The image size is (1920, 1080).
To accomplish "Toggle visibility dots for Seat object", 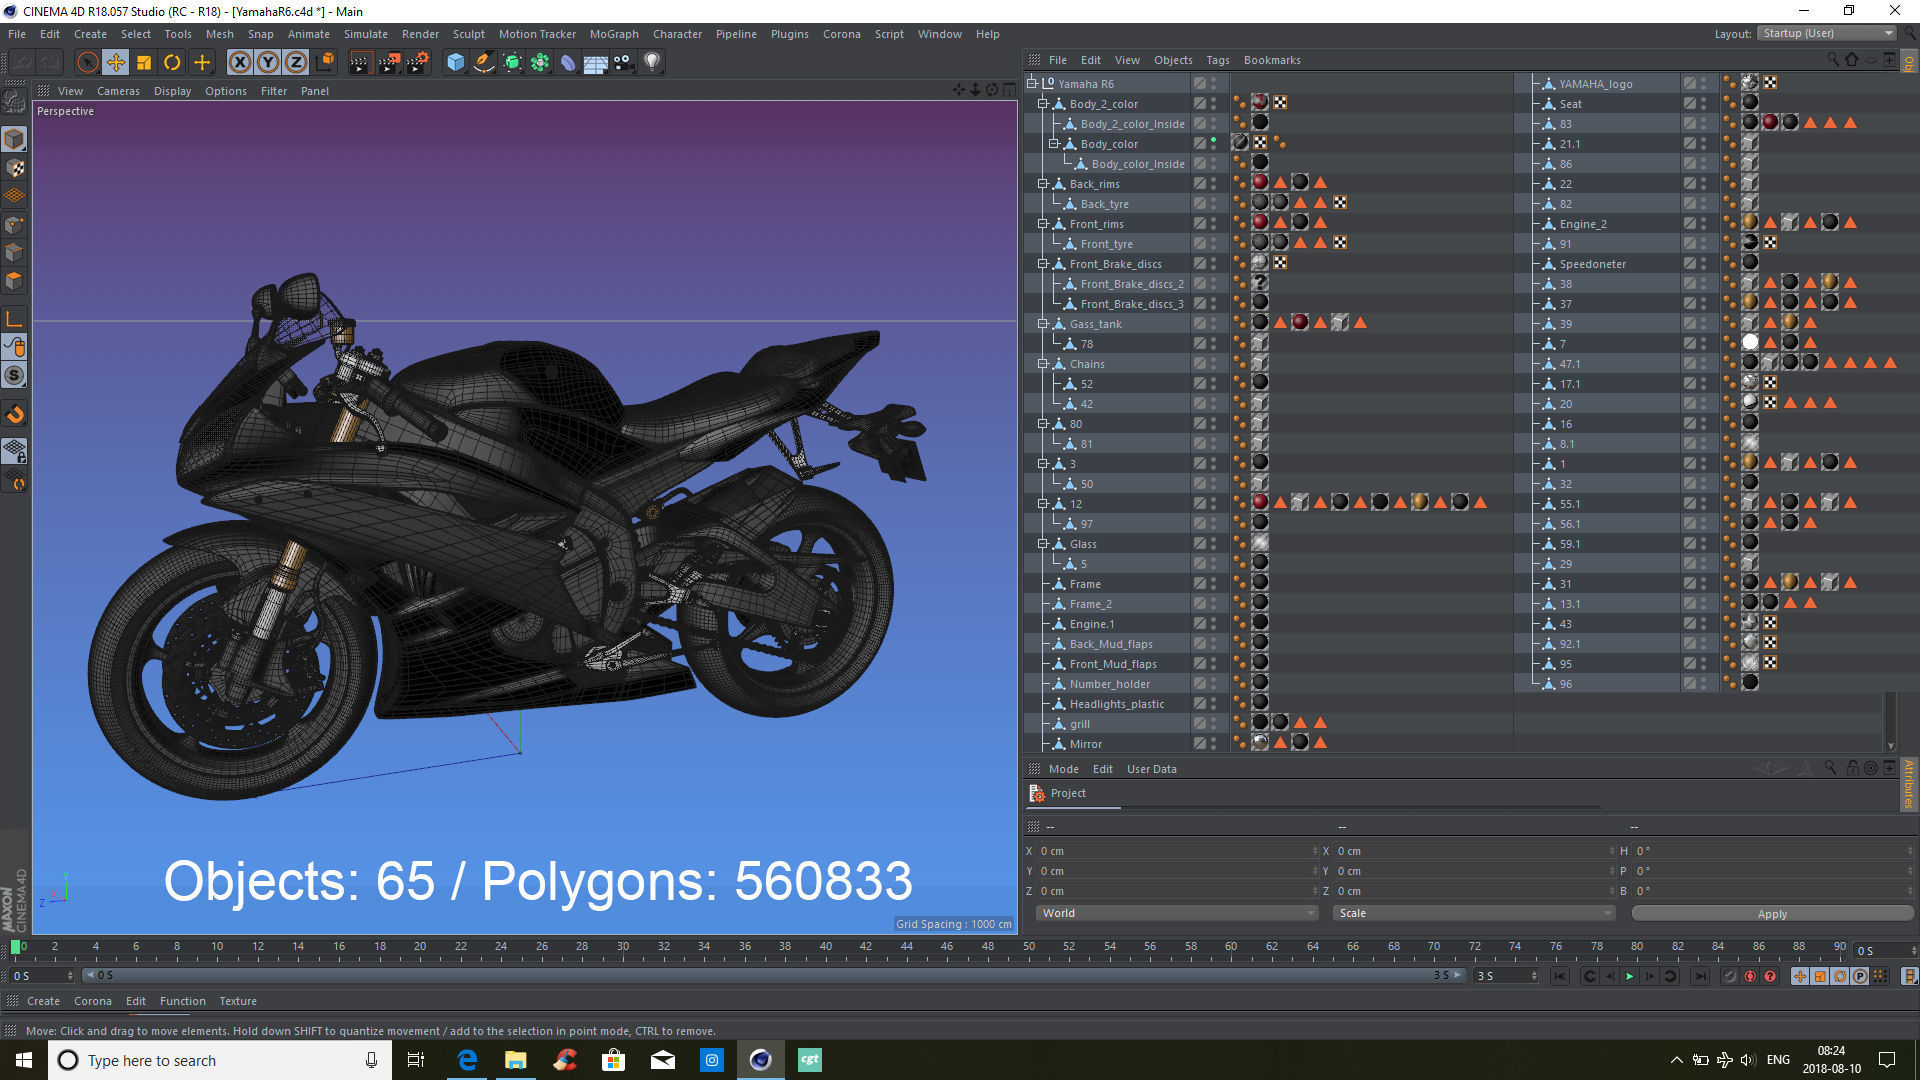I will [x=1704, y=104].
